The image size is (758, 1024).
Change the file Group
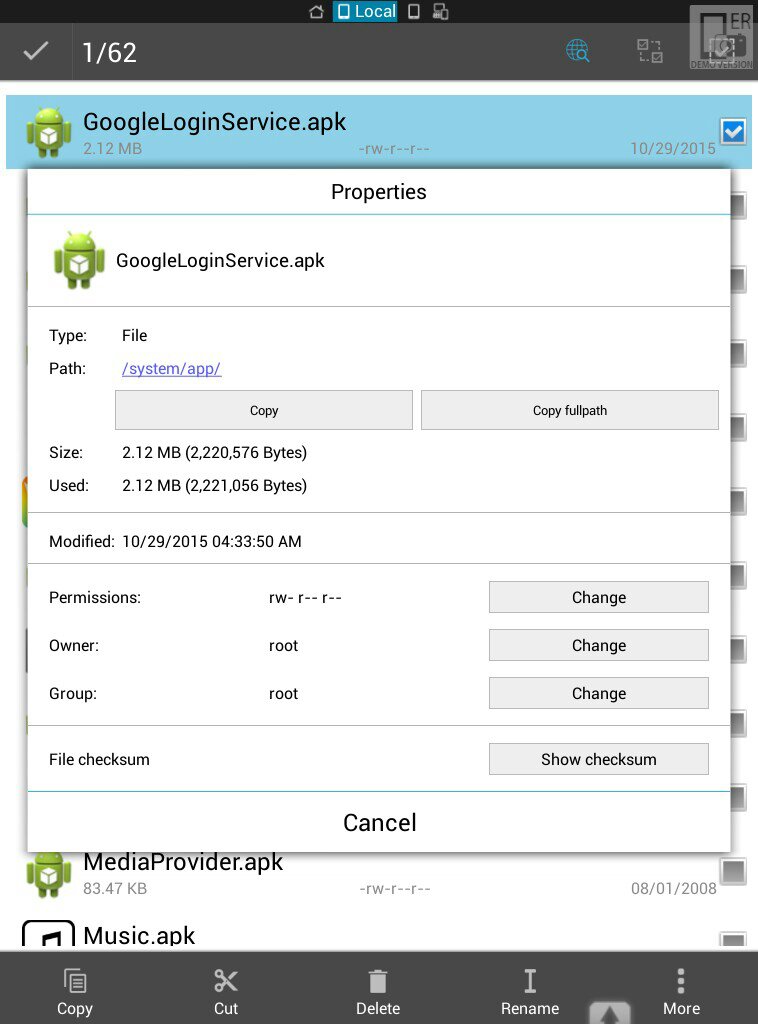(x=599, y=693)
